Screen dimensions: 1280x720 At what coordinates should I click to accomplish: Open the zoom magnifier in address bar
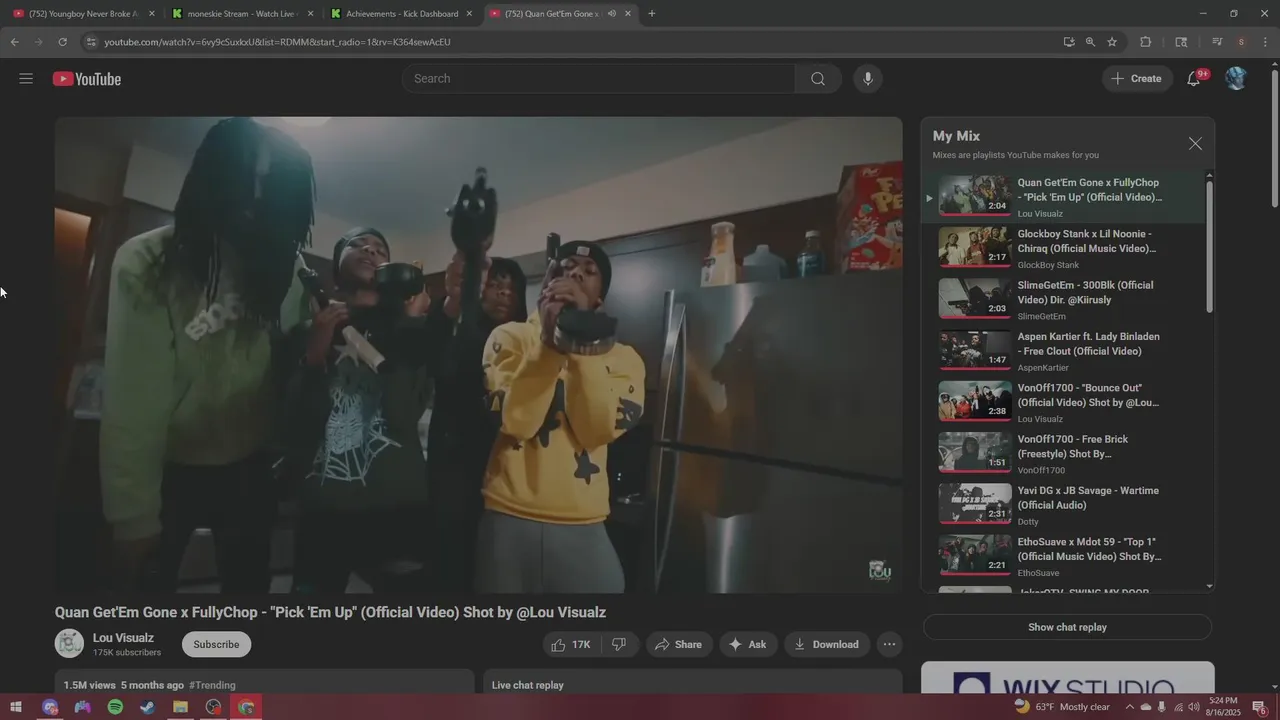click(1090, 42)
